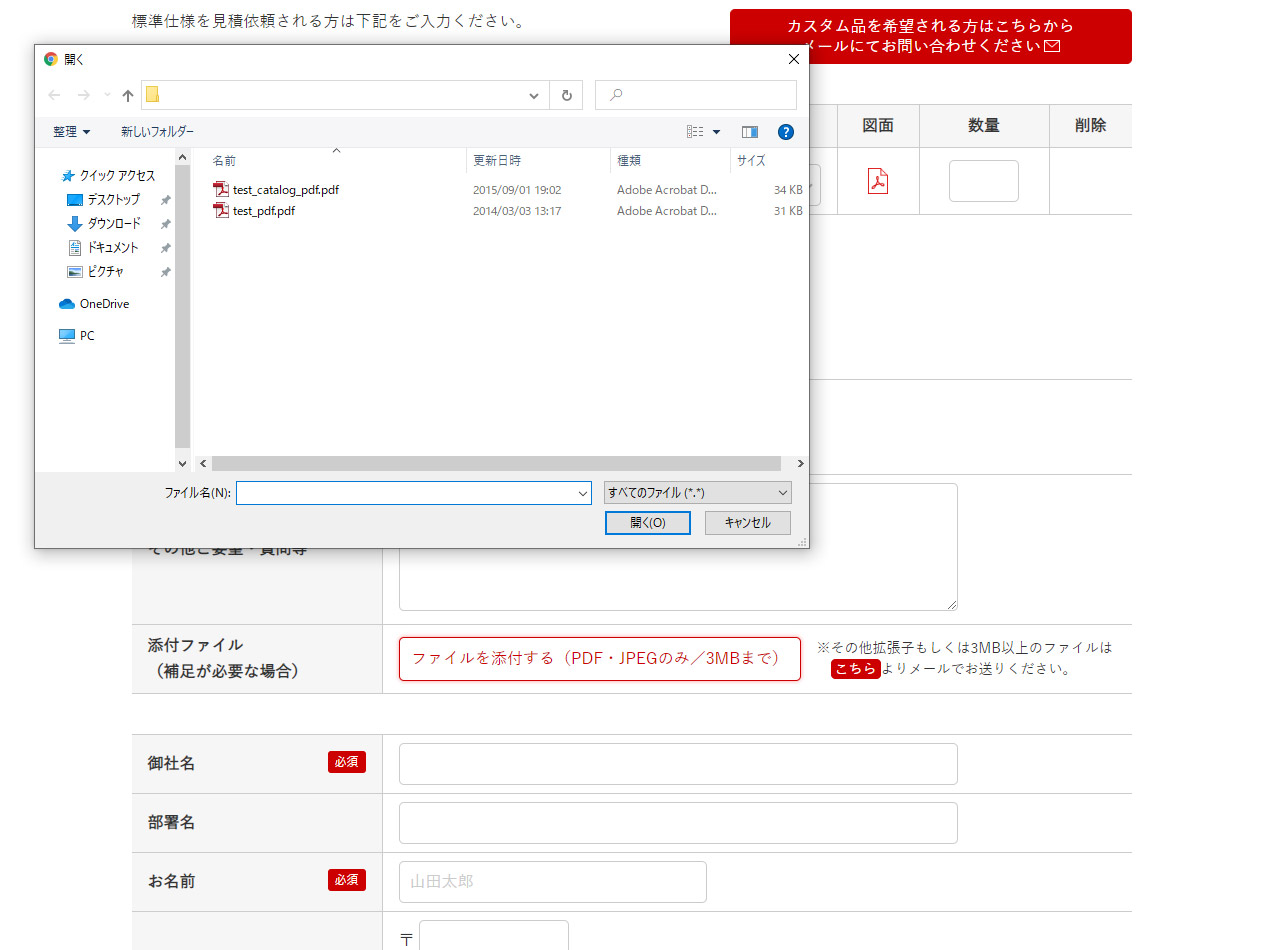Open dialog help icon
The width and height of the screenshot is (1263, 950).
tap(786, 132)
